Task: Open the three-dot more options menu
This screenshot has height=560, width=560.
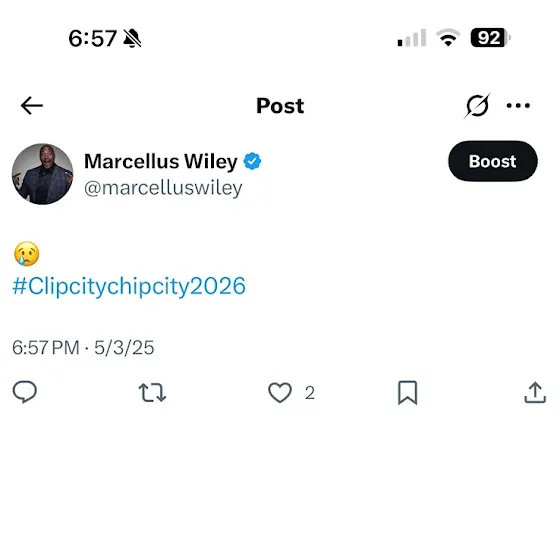Action: tap(518, 105)
